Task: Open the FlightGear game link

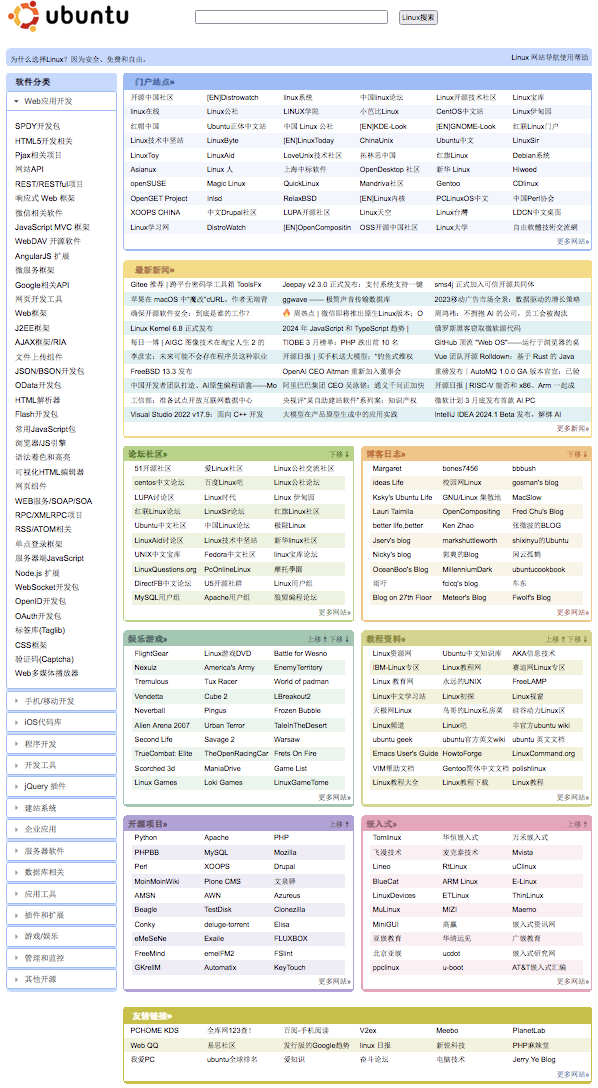Action: pos(151,653)
